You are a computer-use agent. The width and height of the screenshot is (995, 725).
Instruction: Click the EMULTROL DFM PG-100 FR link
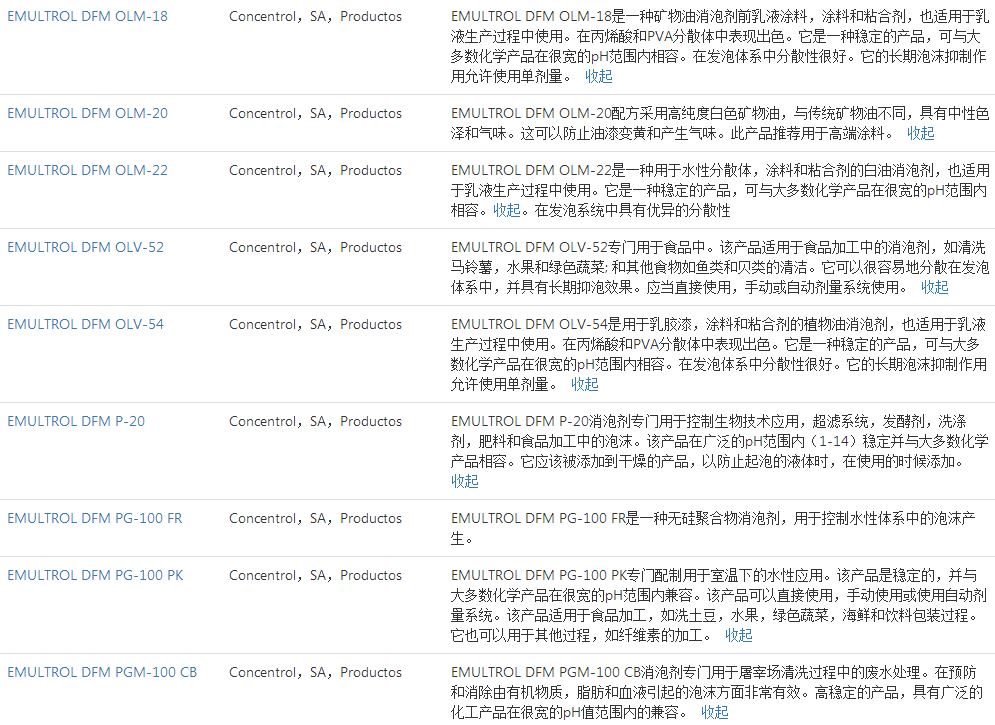[x=95, y=518]
